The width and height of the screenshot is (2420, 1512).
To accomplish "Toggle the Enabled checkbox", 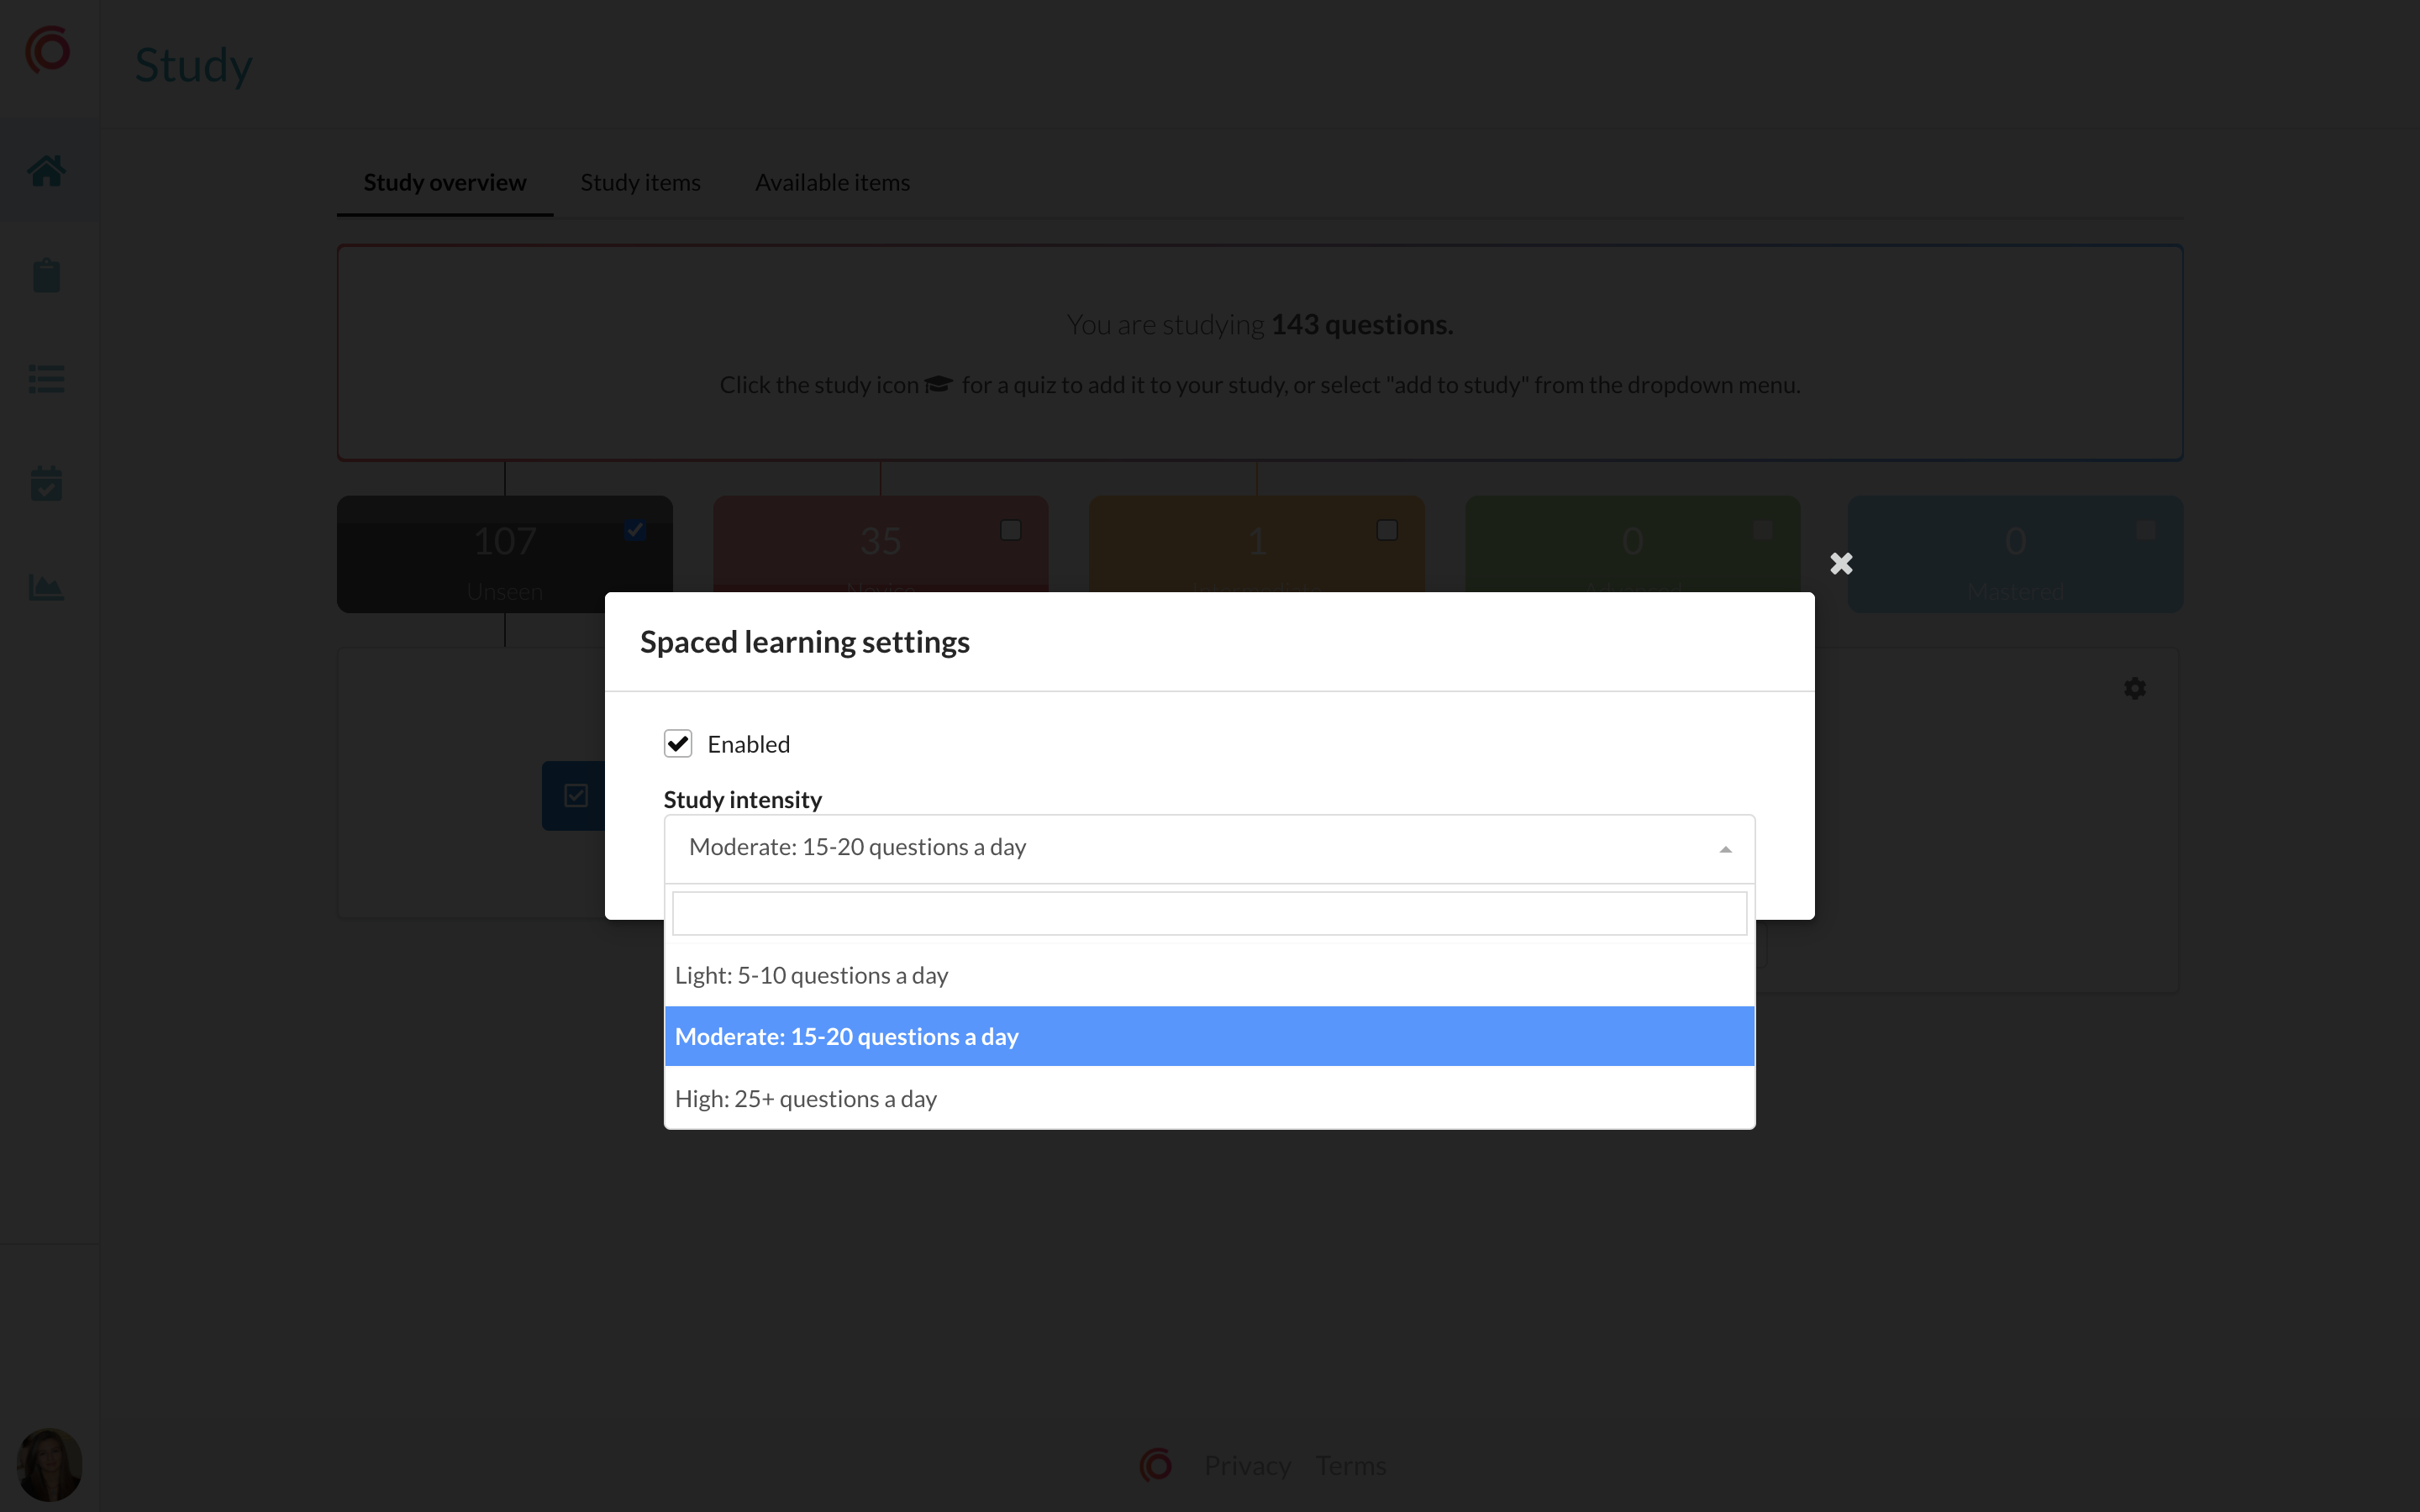I will coord(678,743).
